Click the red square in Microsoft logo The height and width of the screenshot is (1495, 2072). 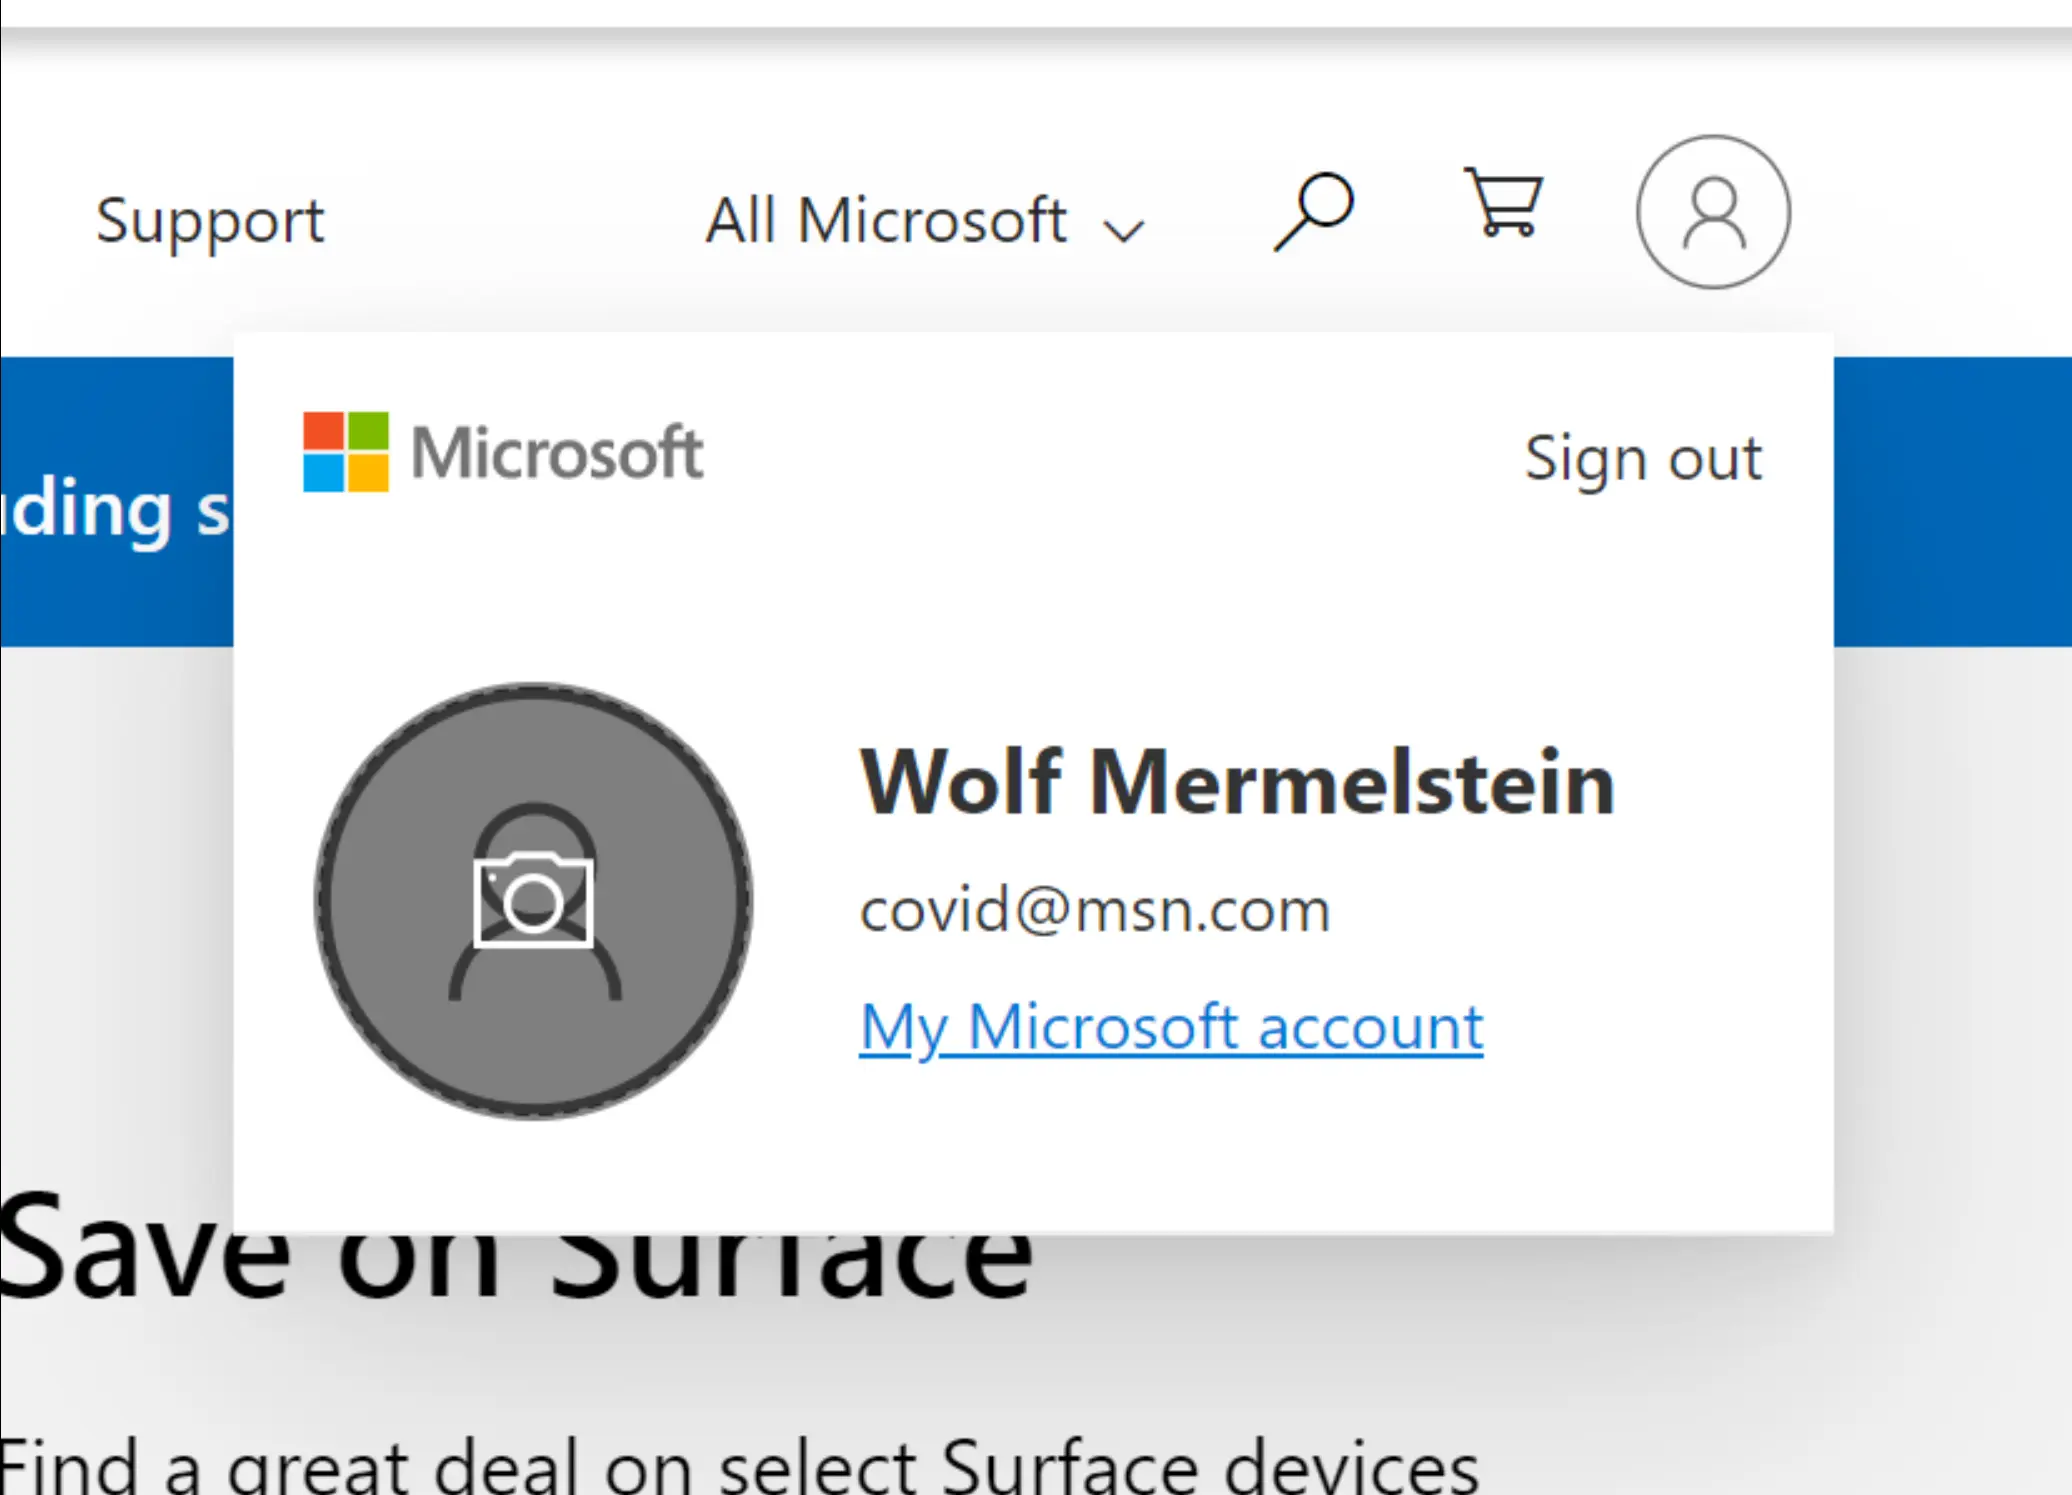coord(323,431)
